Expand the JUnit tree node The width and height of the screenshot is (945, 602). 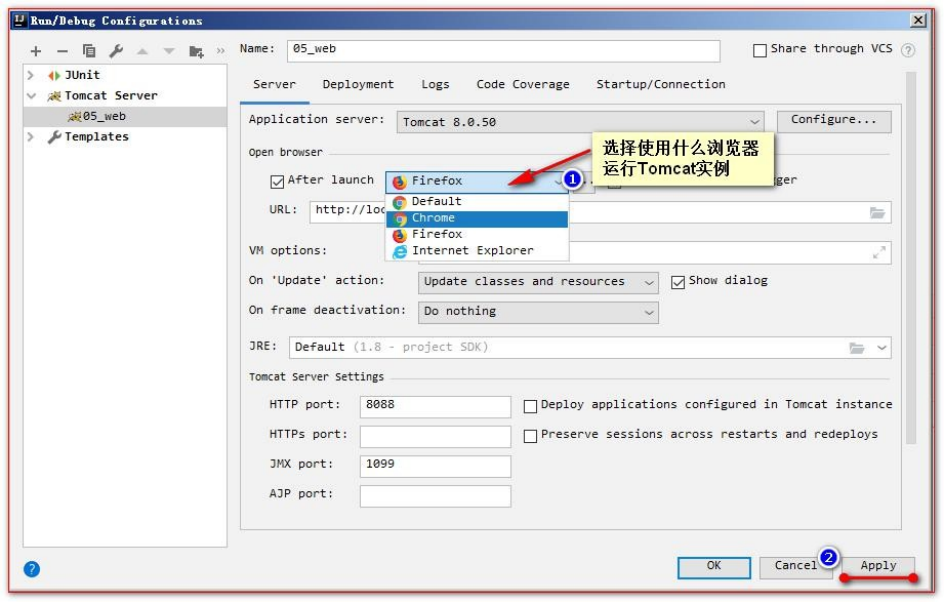pos(31,75)
